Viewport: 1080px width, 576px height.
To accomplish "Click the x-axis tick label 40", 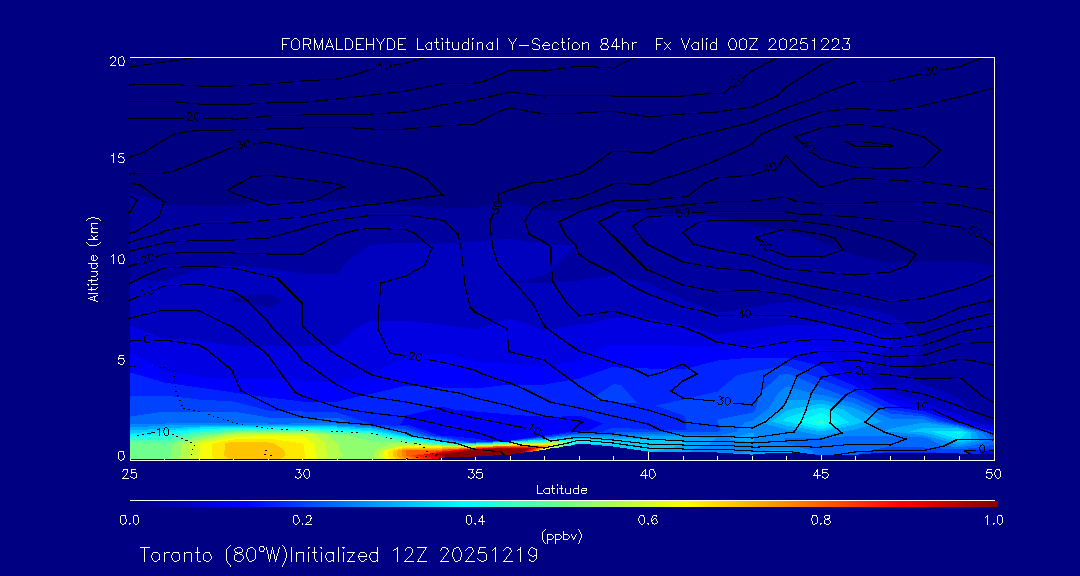I will [x=648, y=473].
